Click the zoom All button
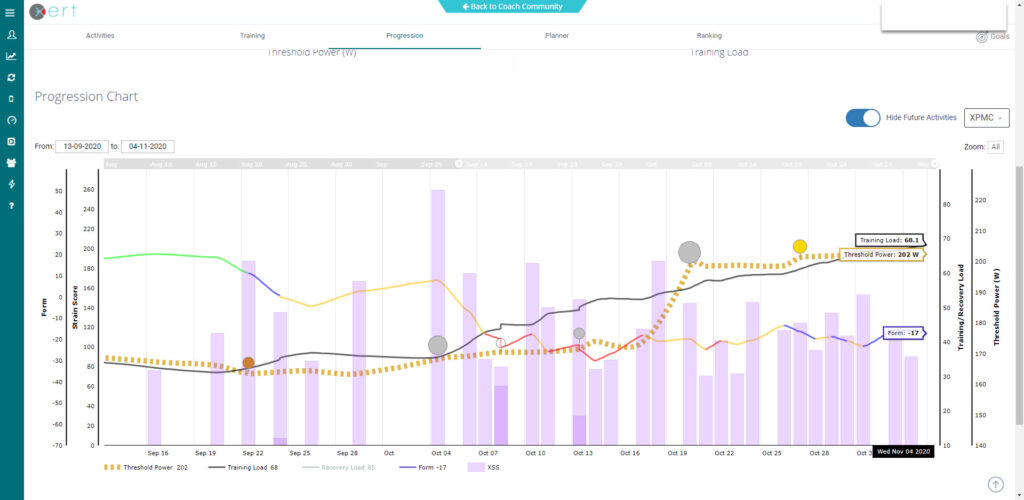This screenshot has width=1024, height=500. pos(995,147)
